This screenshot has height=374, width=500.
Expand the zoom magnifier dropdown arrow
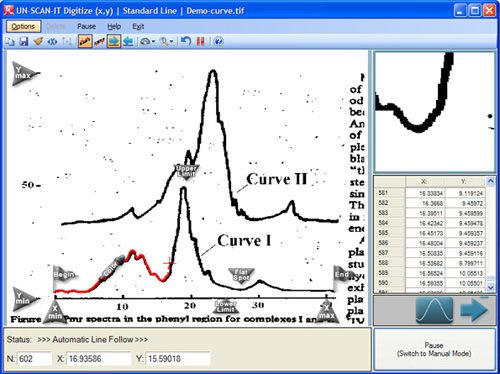tap(171, 42)
